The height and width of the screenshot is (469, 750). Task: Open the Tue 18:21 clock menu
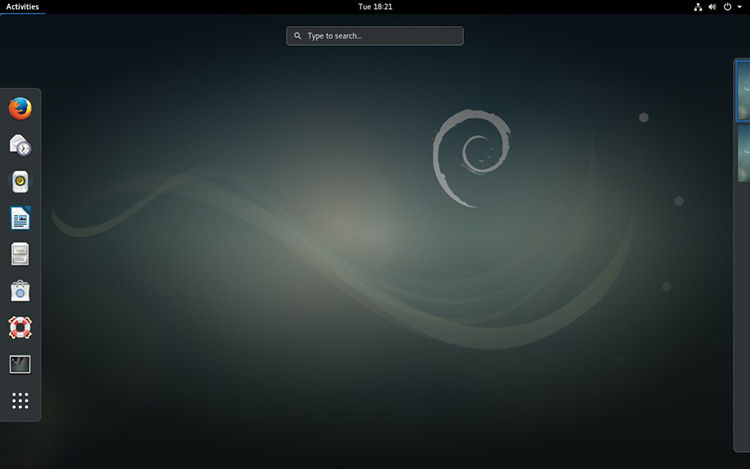tap(375, 7)
